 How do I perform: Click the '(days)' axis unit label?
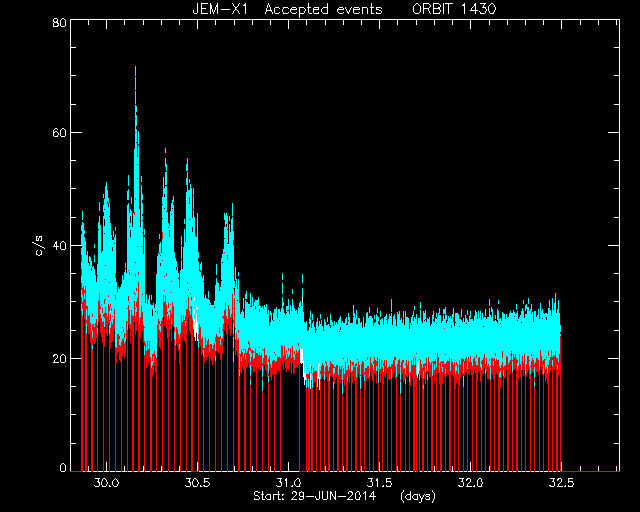(x=418, y=496)
